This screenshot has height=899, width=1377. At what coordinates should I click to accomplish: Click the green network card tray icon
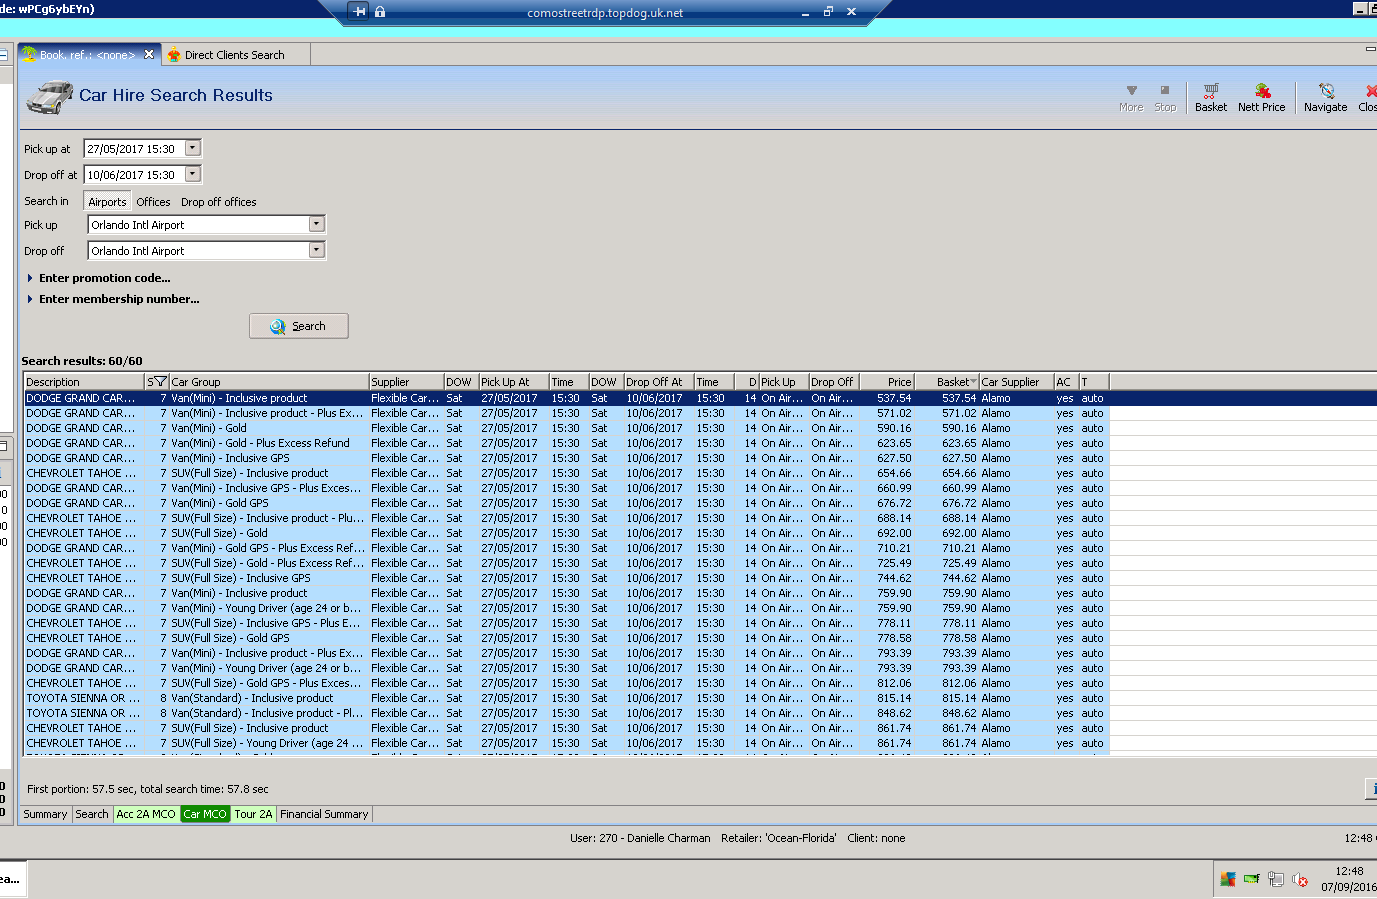pyautogui.click(x=1251, y=879)
